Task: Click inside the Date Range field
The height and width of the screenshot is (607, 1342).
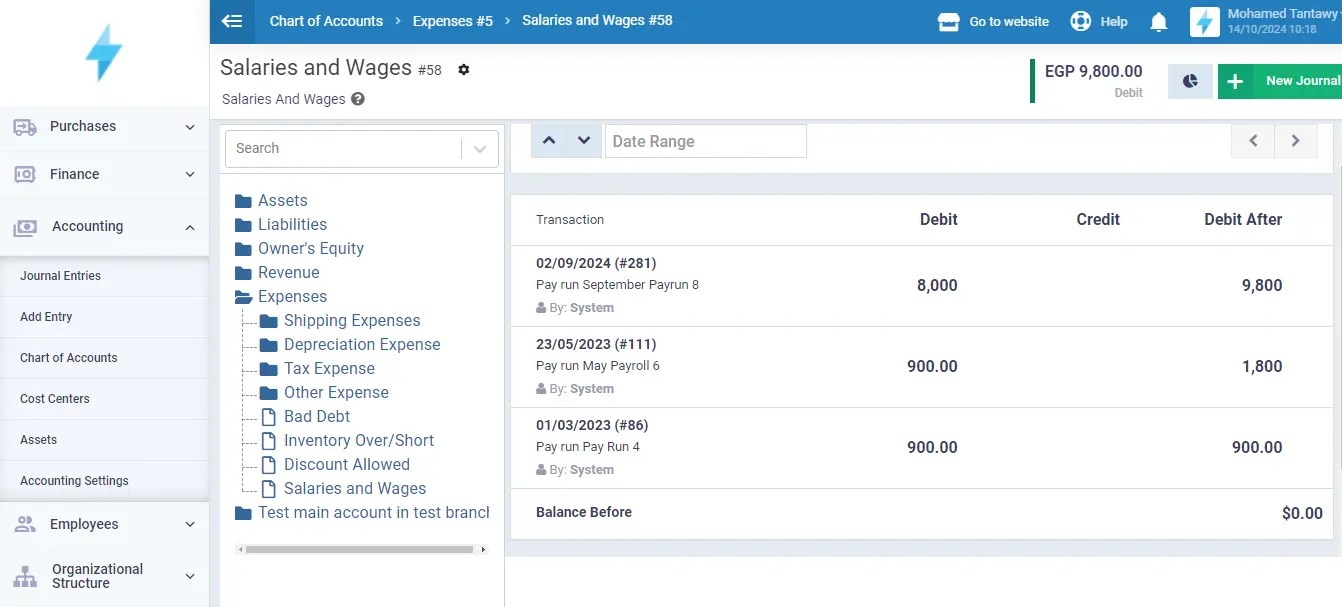Action: coord(706,140)
